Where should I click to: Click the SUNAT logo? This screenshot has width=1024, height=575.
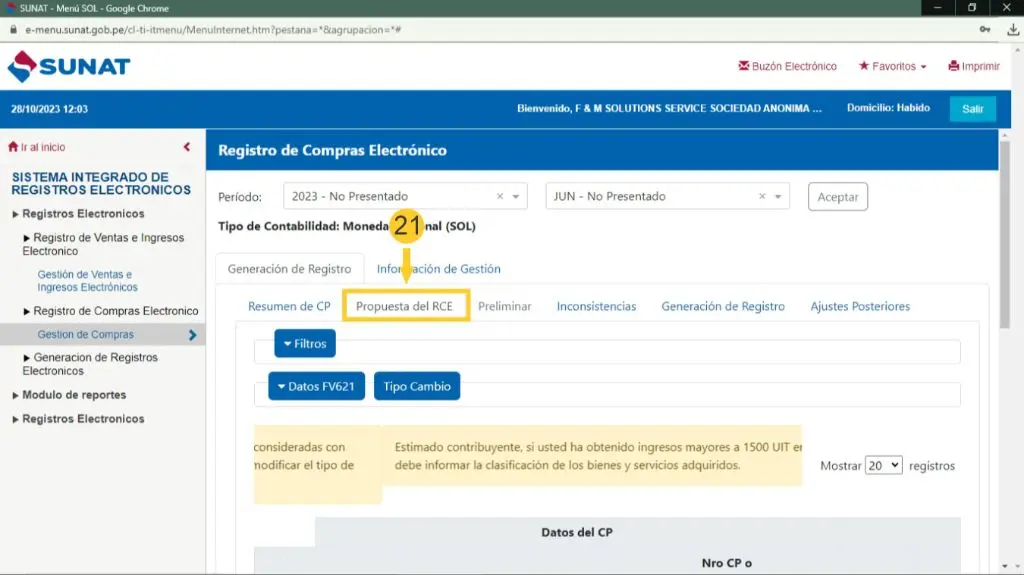[x=69, y=67]
